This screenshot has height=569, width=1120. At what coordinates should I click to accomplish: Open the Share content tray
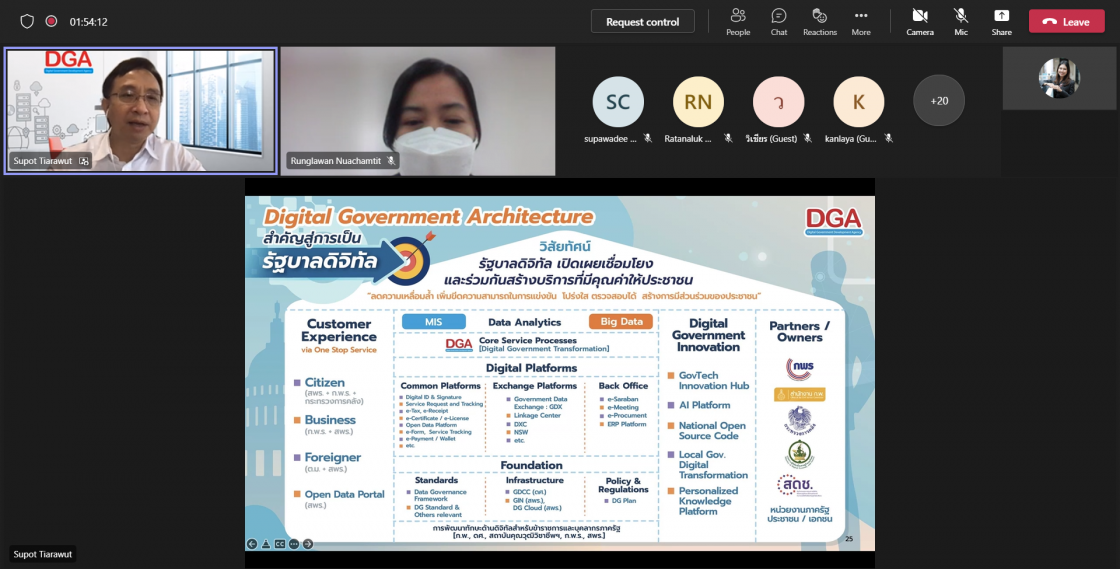click(x=1001, y=21)
